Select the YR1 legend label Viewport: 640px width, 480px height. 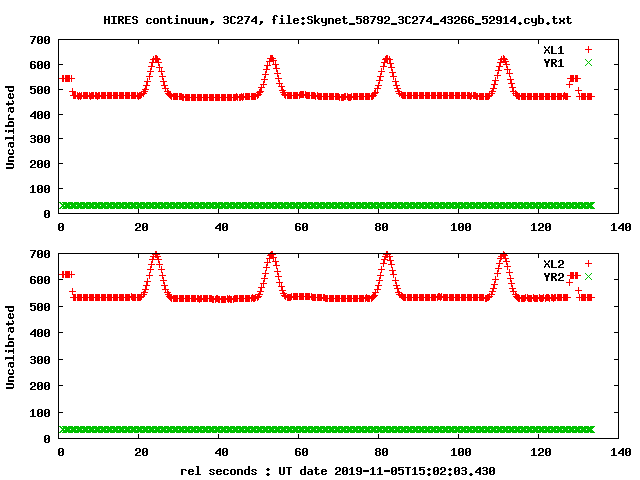click(553, 63)
